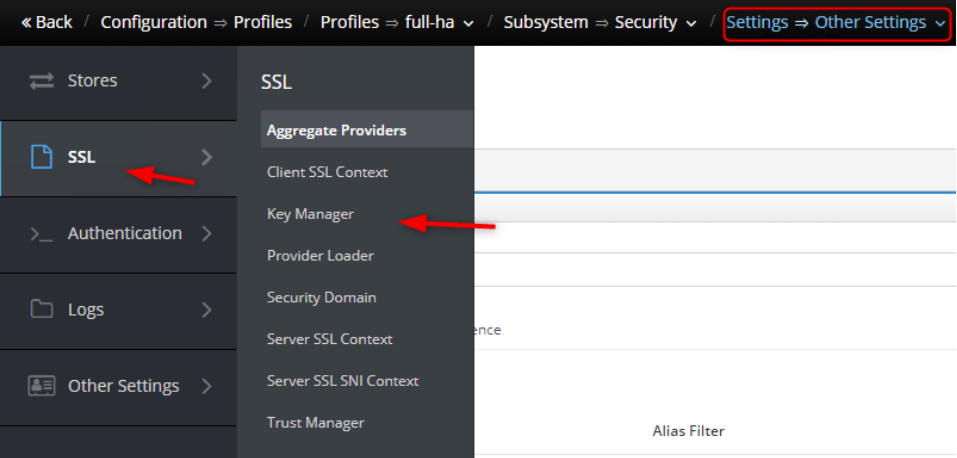Open the Profiles full-ha dropdown
The height and width of the screenshot is (458, 957).
pos(397,22)
